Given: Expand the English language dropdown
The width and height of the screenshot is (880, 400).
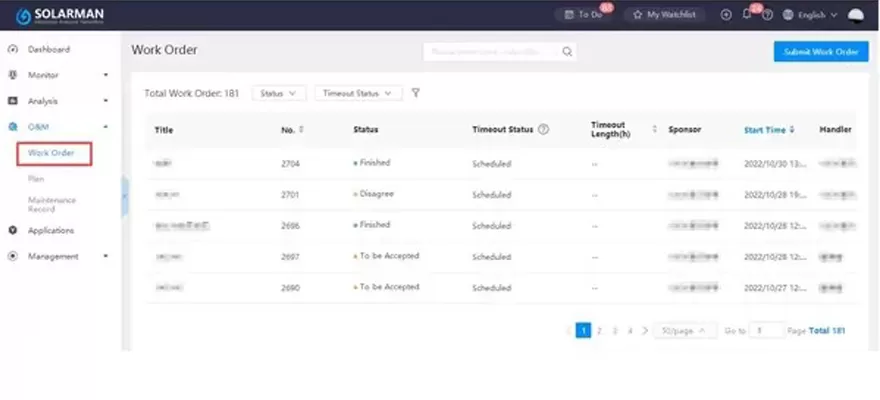Looking at the screenshot, I should tap(810, 15).
